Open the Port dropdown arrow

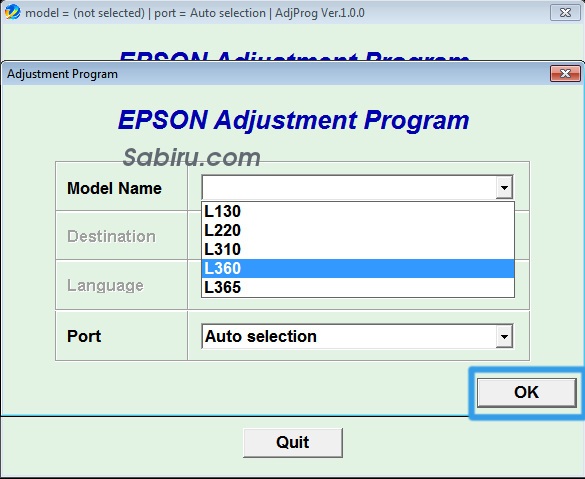point(504,336)
